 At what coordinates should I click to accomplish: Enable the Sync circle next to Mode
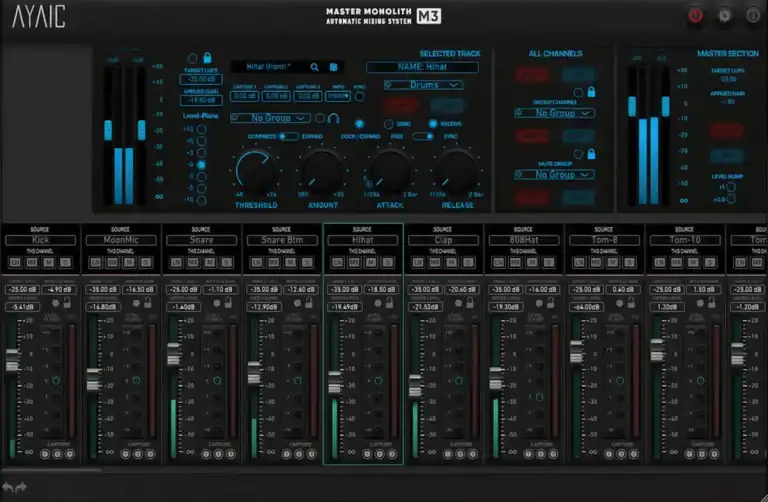pos(360,96)
